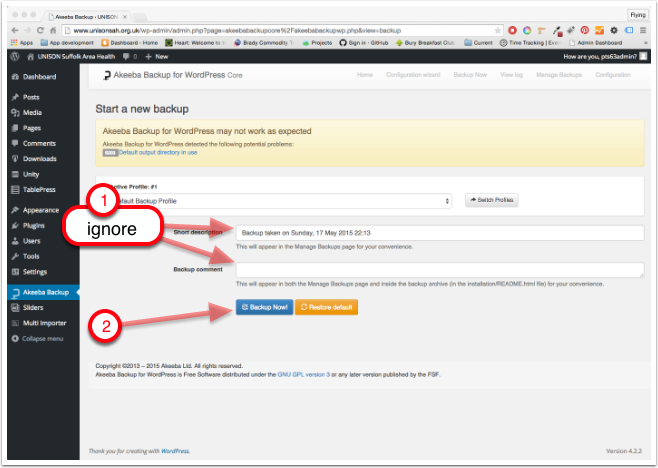Open Manage Backups in top navigation

(x=559, y=75)
